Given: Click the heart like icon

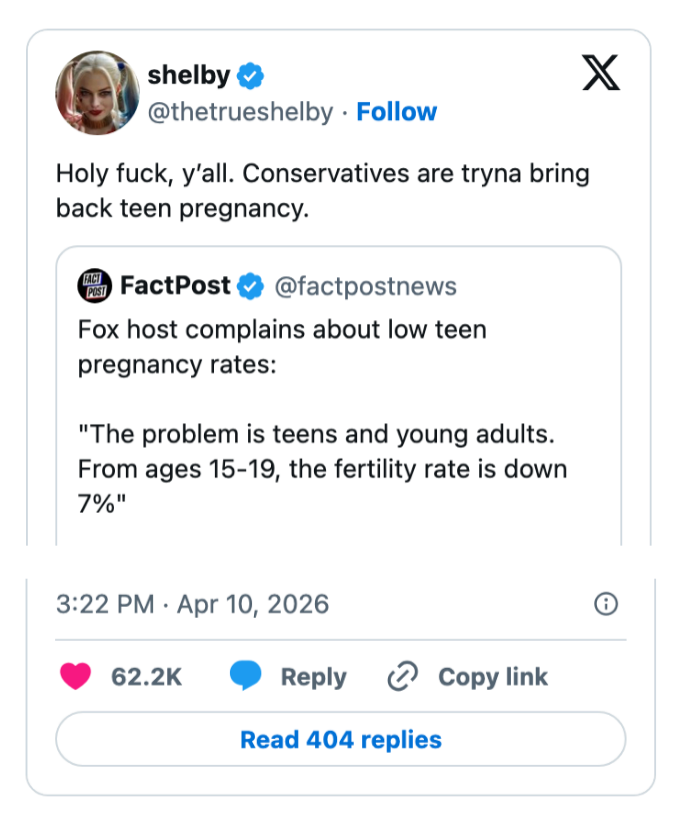Looking at the screenshot, I should click(74, 677).
